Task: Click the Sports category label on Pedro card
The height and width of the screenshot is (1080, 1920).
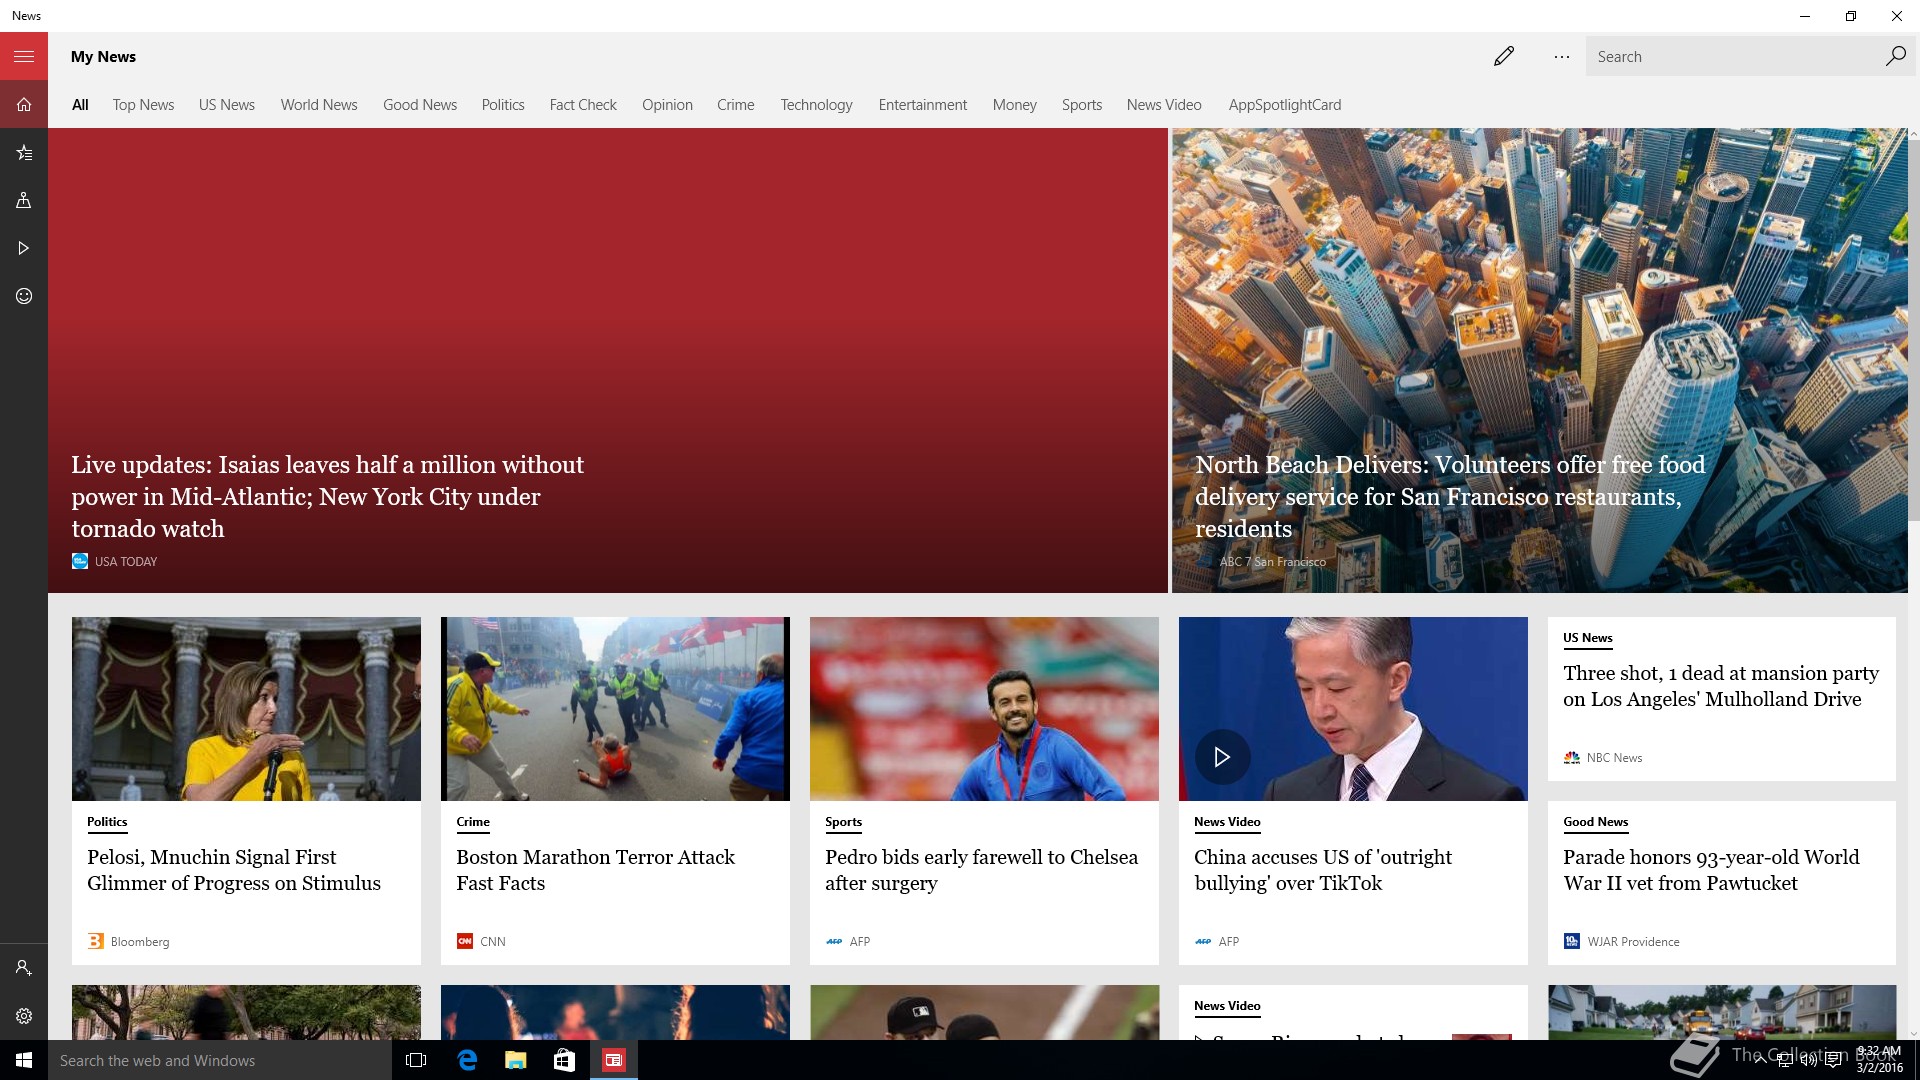Action: coord(843,822)
